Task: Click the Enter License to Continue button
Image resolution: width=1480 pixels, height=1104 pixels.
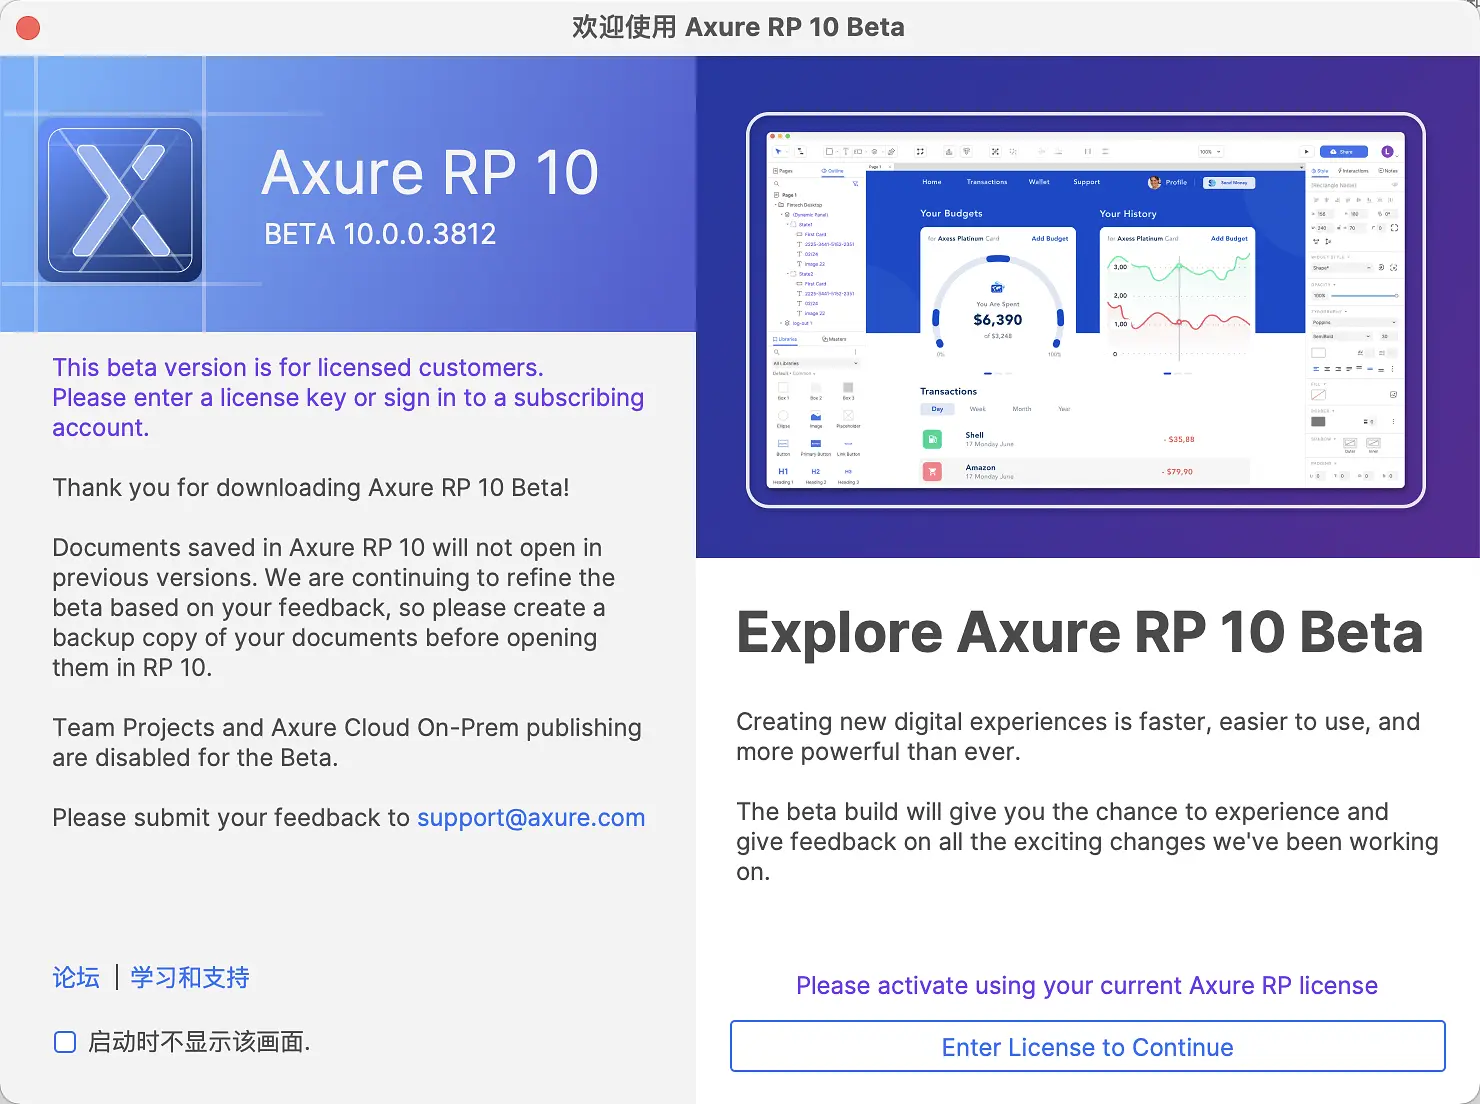Action: point(1087,1046)
